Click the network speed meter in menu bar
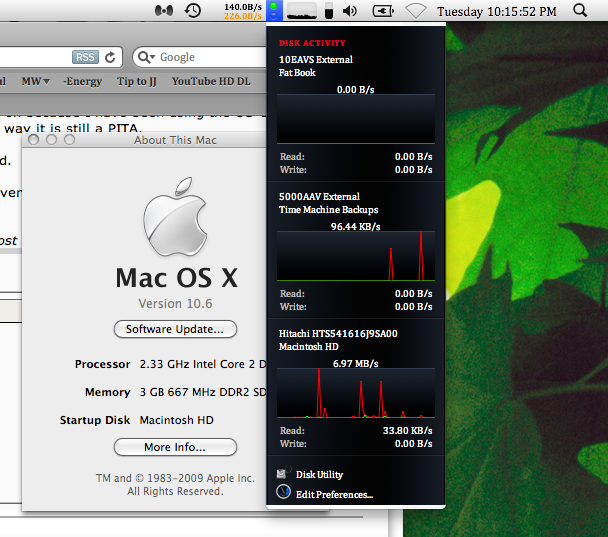Image resolution: width=608 pixels, height=537 pixels. 243,11
